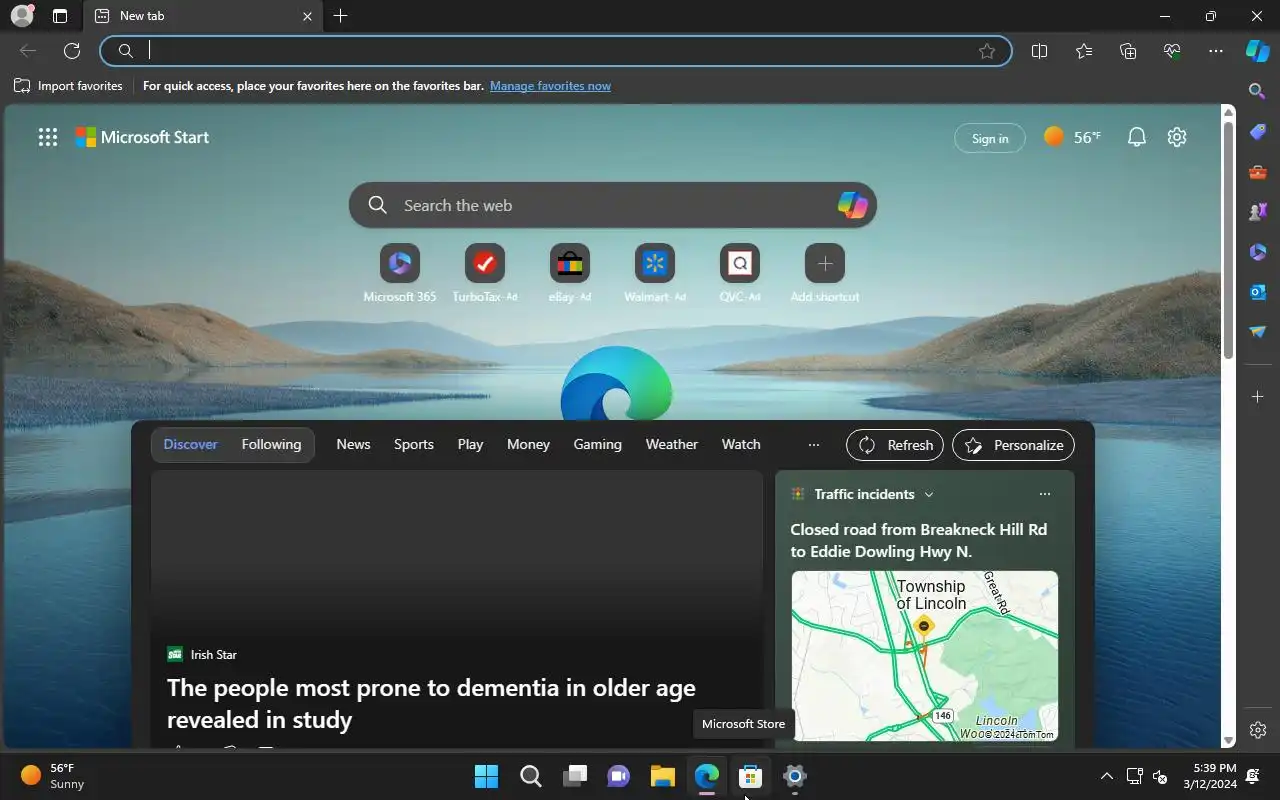The image size is (1280, 800).
Task: Select the Watch feed tab
Action: (x=741, y=445)
